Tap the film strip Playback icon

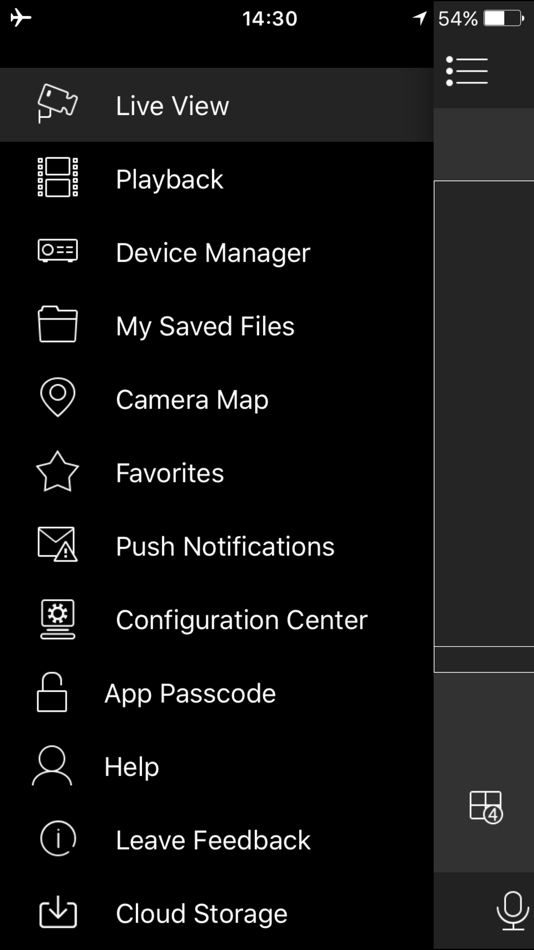58,178
